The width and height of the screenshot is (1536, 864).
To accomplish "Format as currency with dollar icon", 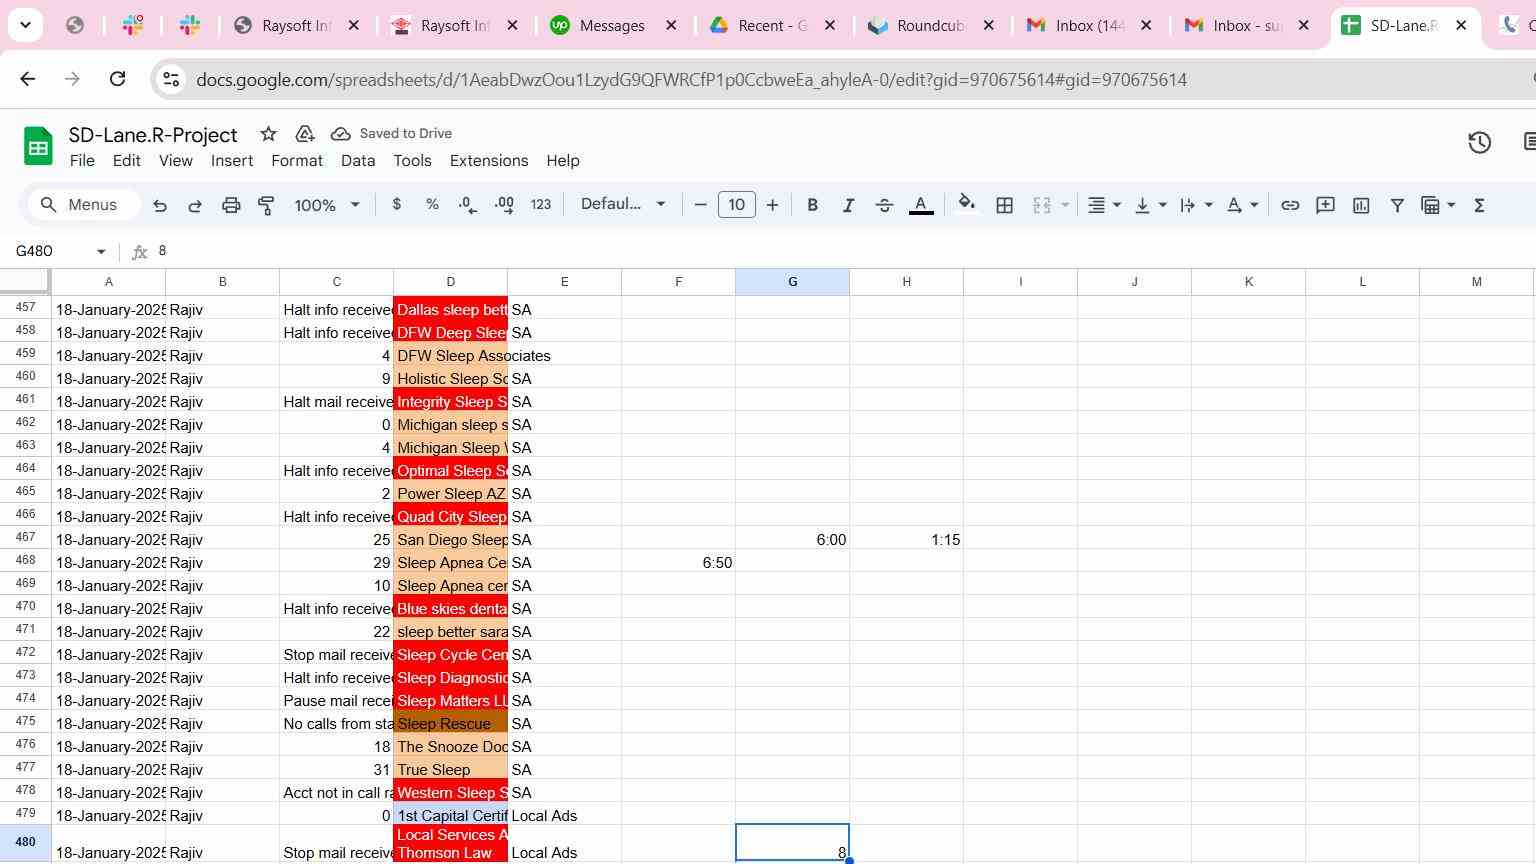I will click(x=397, y=205).
